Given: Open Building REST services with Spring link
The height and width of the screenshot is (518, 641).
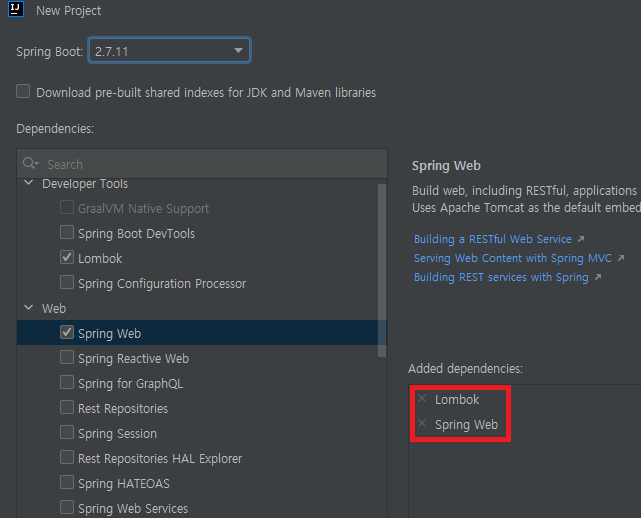Looking at the screenshot, I should [x=501, y=277].
